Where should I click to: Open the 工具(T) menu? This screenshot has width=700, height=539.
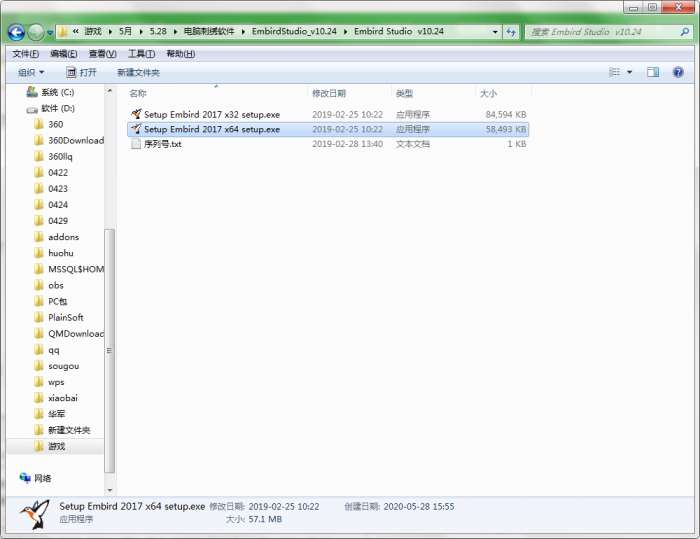142,54
